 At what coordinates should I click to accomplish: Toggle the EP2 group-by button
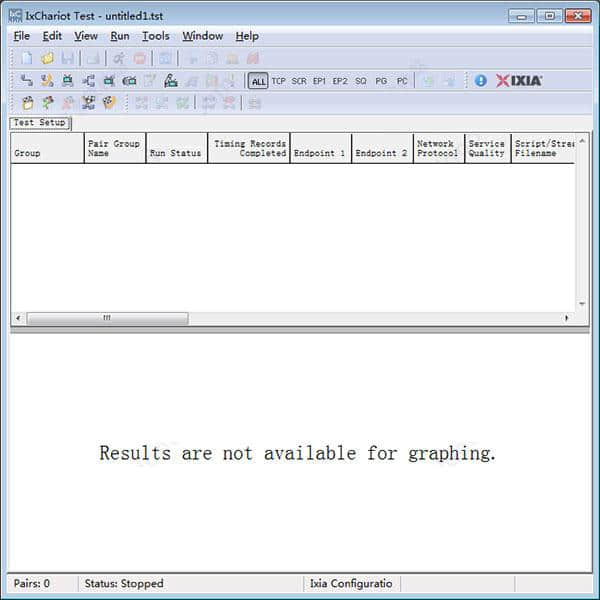point(340,81)
